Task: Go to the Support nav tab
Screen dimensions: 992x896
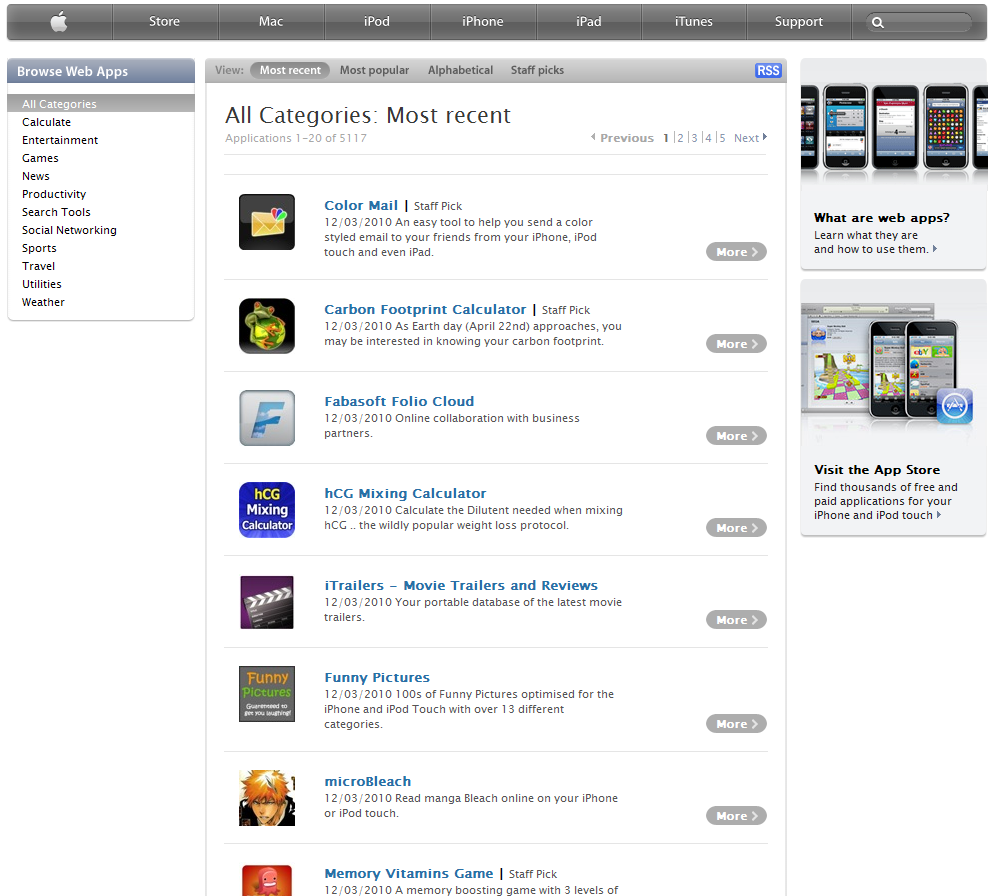Action: (x=799, y=22)
